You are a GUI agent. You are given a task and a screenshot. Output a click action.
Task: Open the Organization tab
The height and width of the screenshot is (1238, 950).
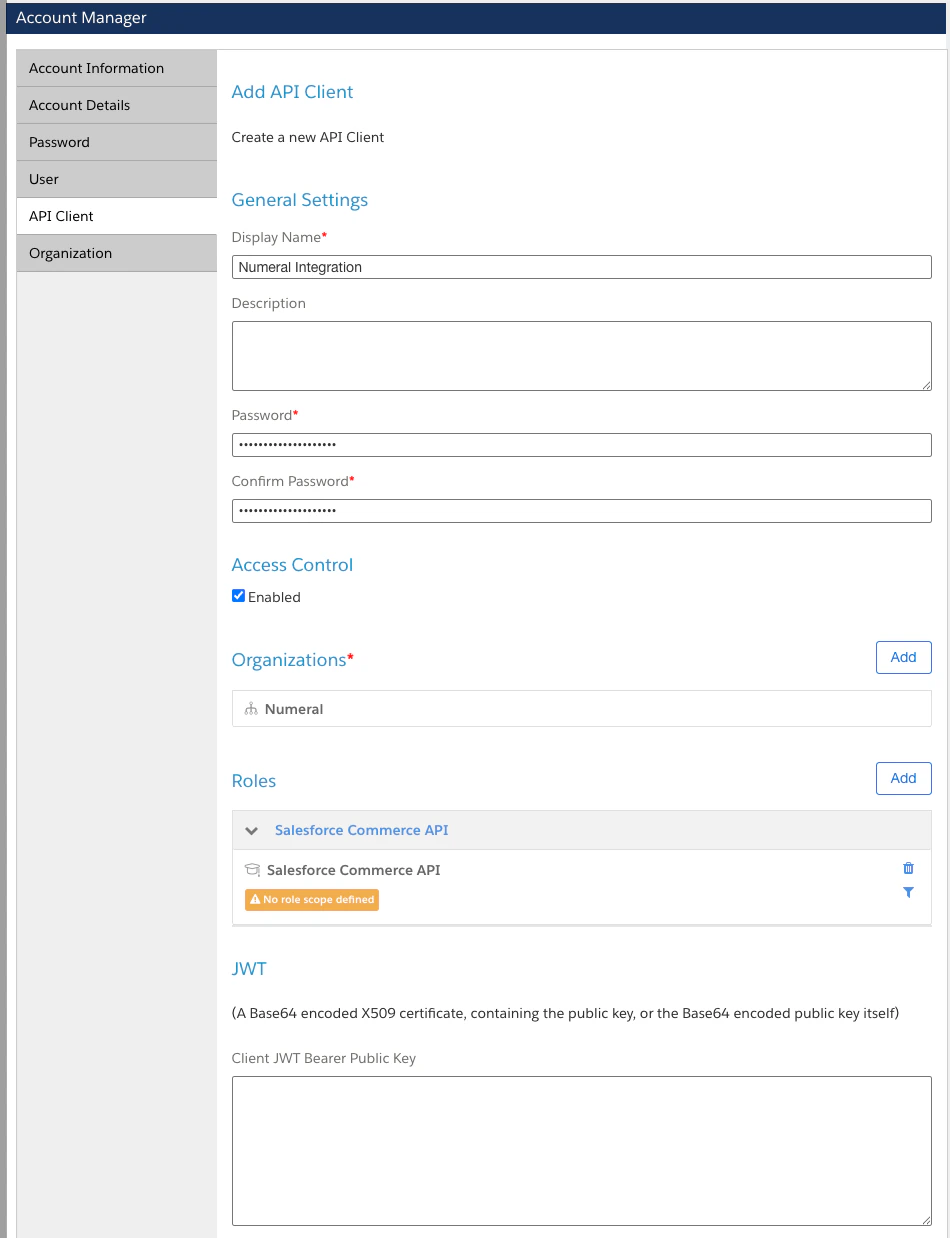tap(117, 253)
